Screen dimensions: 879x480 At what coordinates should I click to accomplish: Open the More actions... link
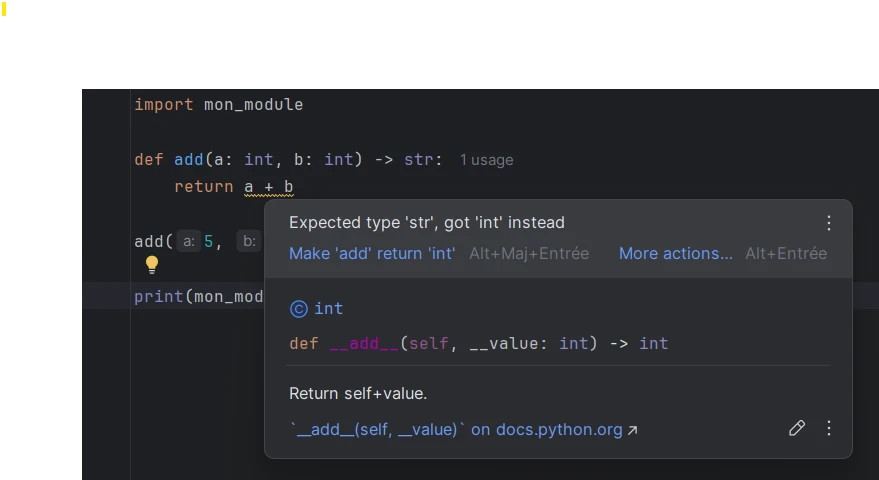coord(675,254)
